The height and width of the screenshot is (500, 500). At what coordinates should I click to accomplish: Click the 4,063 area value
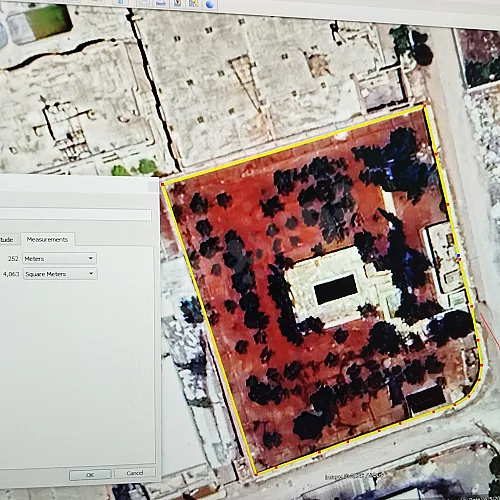(11, 274)
